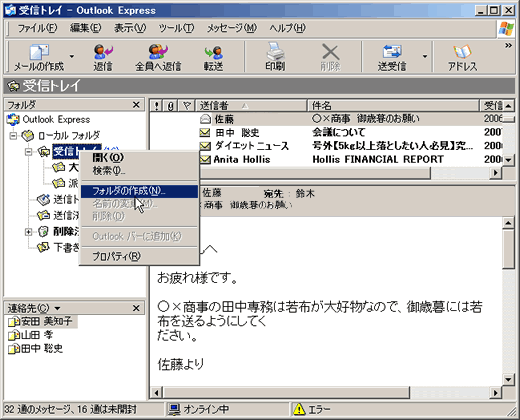Open the ヘルプ(H) menu

point(287,28)
